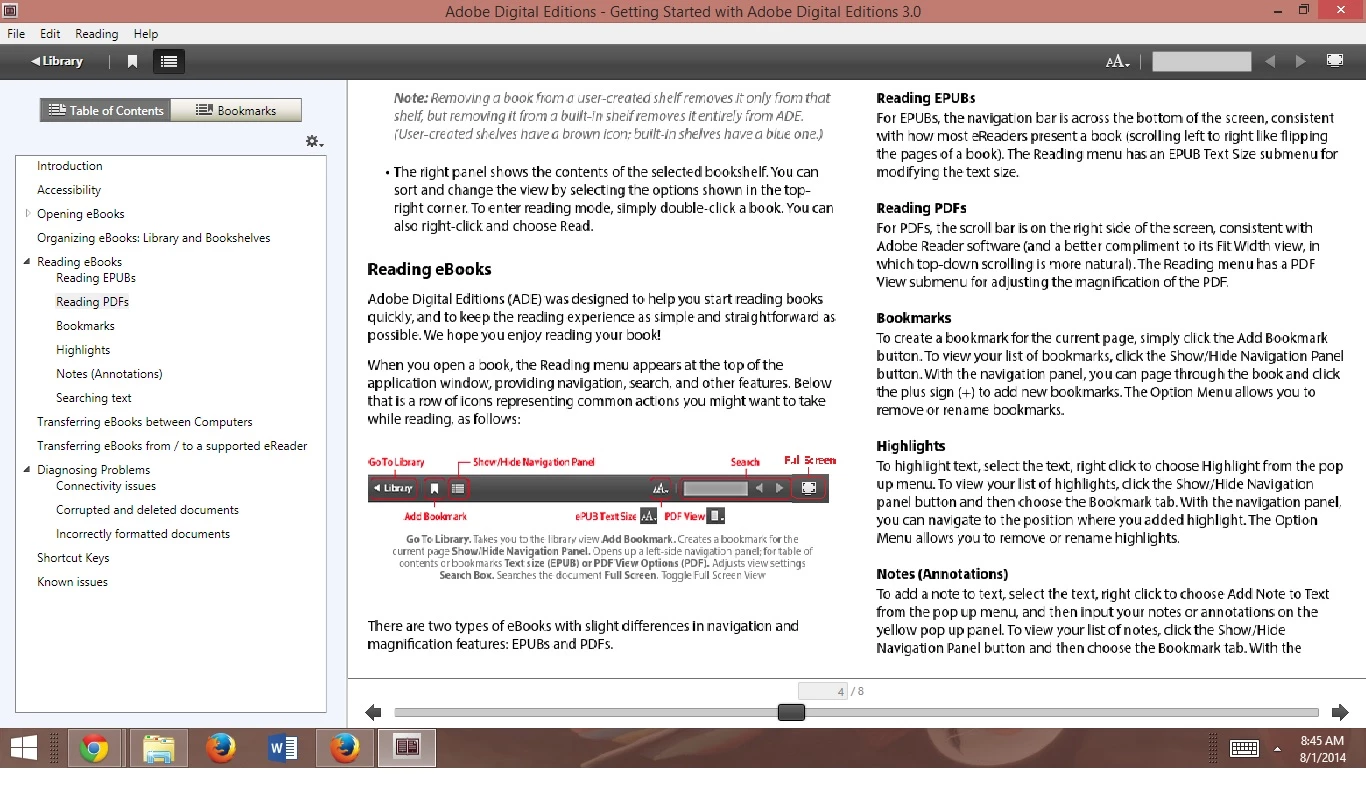Toggle Full Screen mode icon
Viewport: 1366px width, 800px height.
1335,61
